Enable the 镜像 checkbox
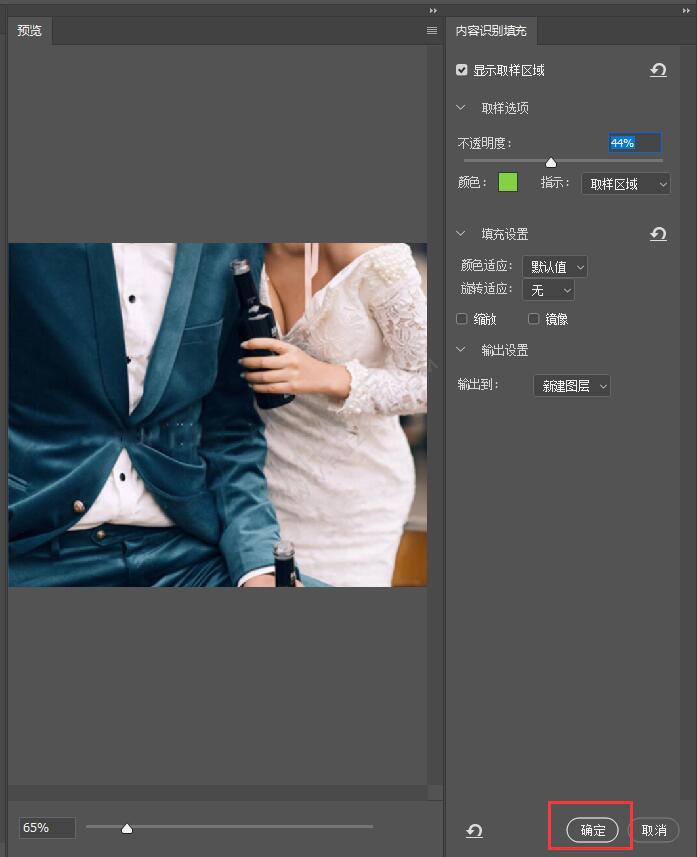697x857 pixels. 534,319
